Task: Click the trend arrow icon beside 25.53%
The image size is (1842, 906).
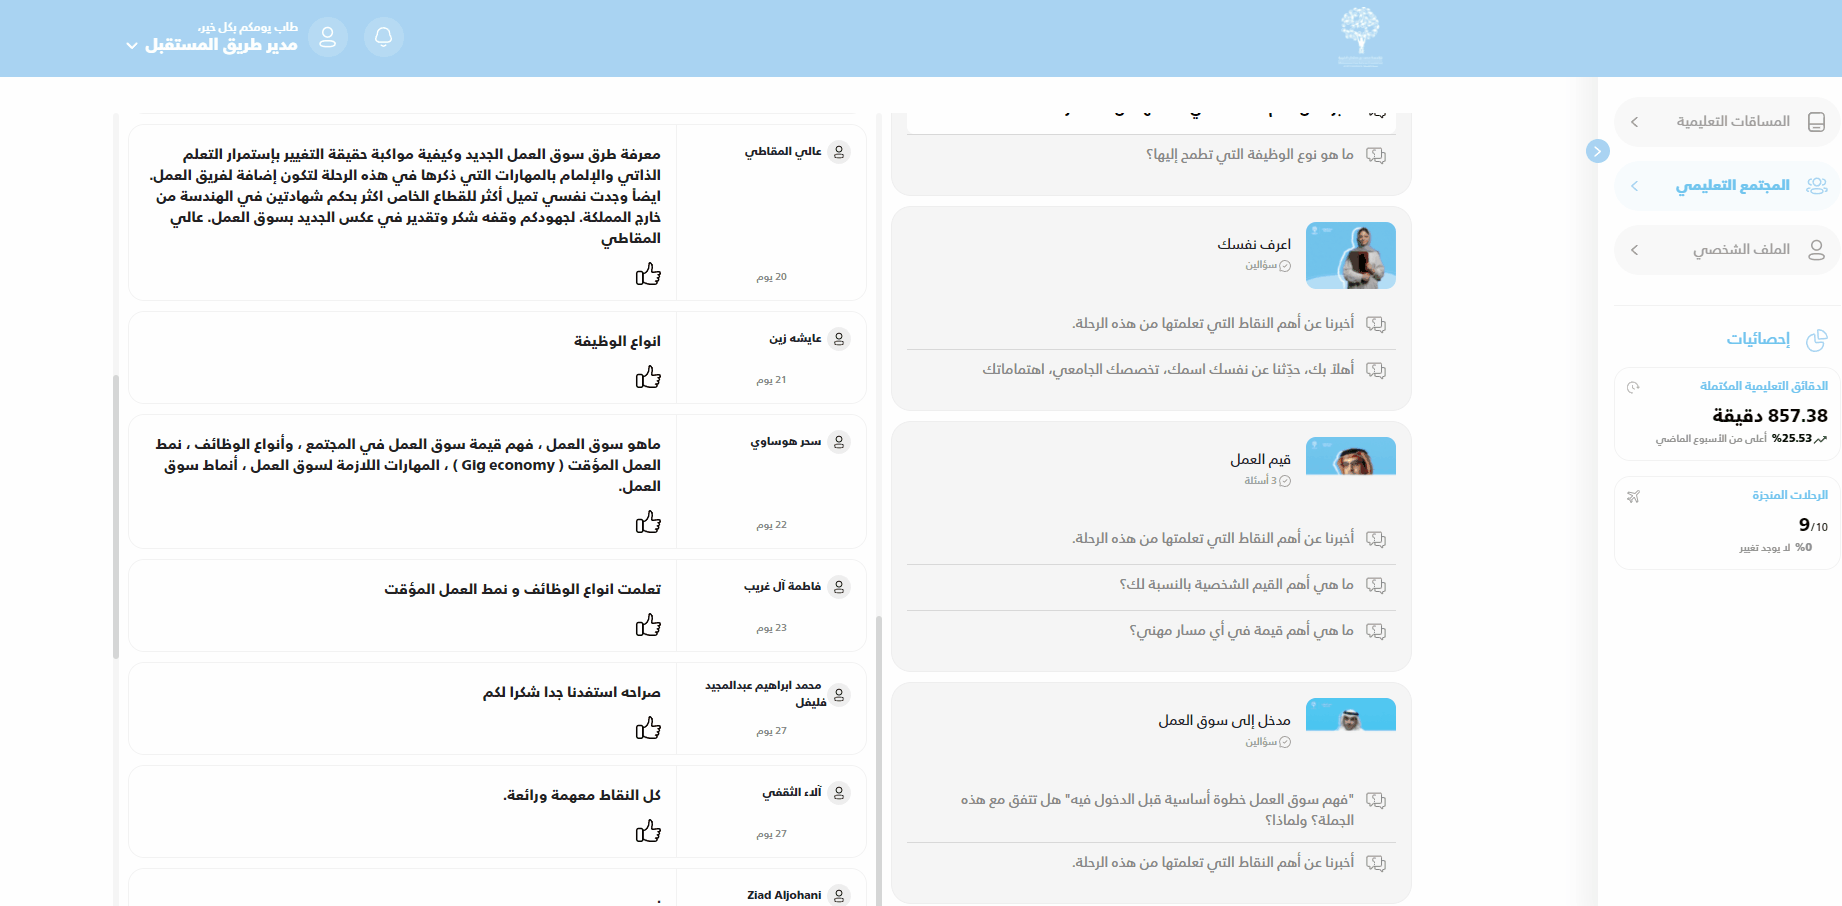Action: coord(1820,439)
